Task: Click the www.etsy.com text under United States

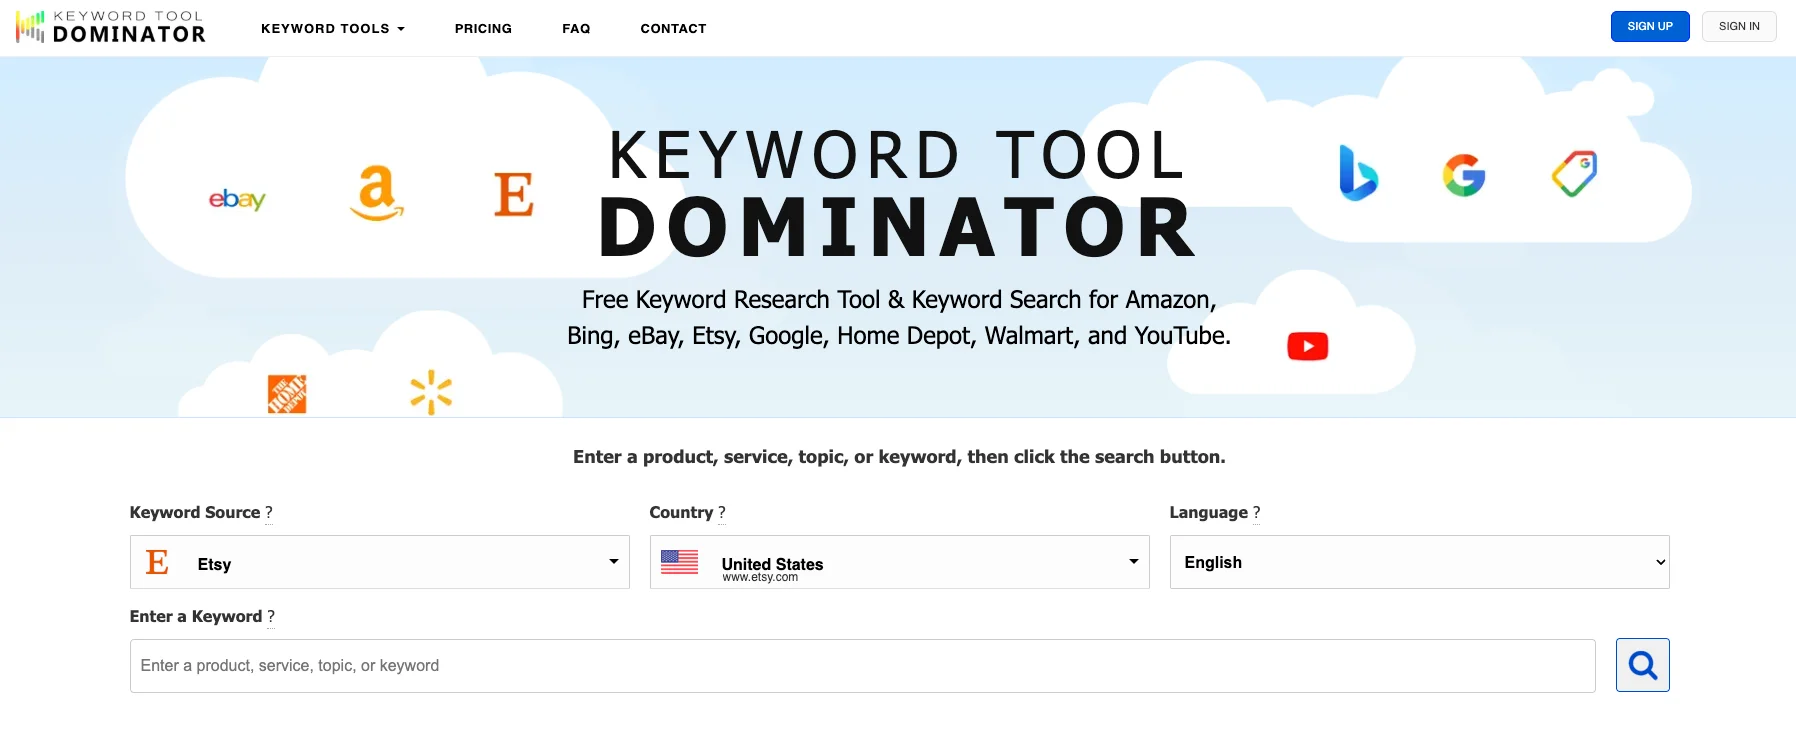Action: (x=760, y=577)
